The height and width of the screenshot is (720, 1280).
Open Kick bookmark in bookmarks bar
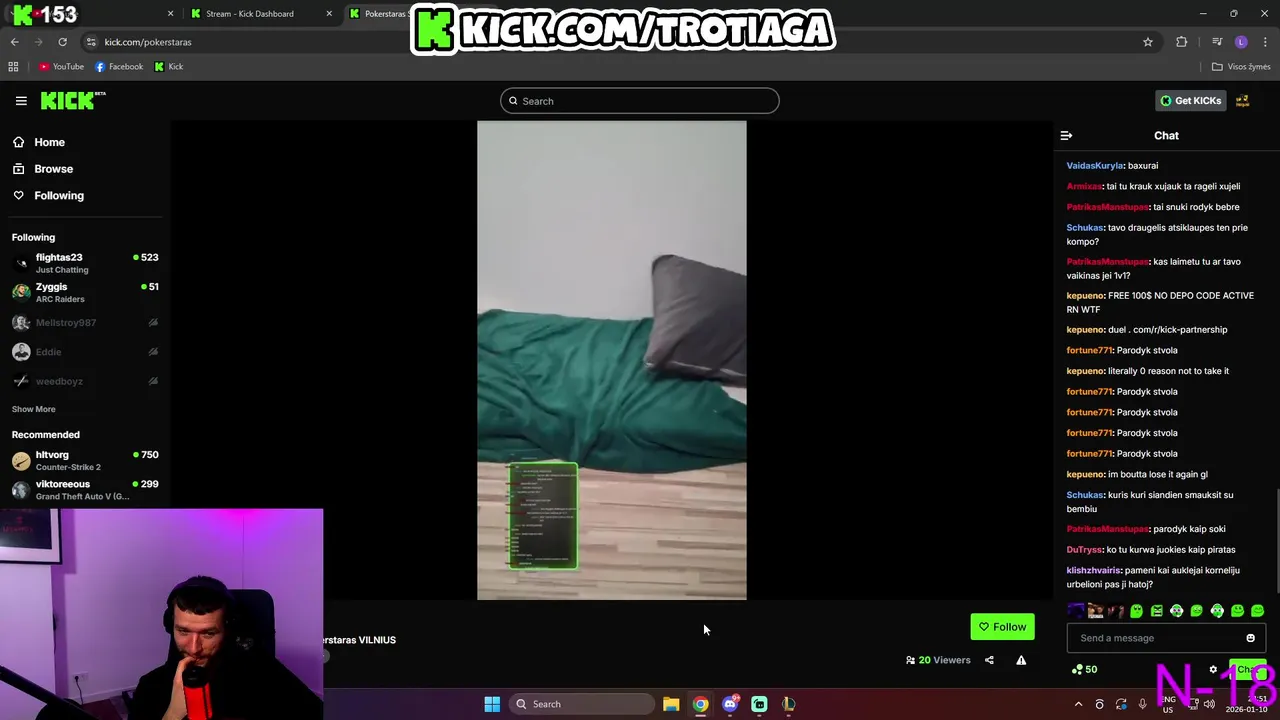point(168,67)
